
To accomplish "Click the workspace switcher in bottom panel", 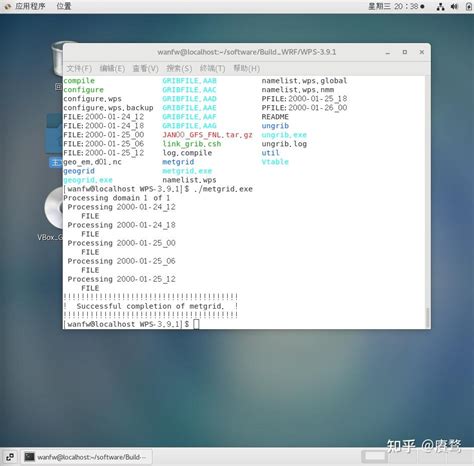I will click(375, 456).
